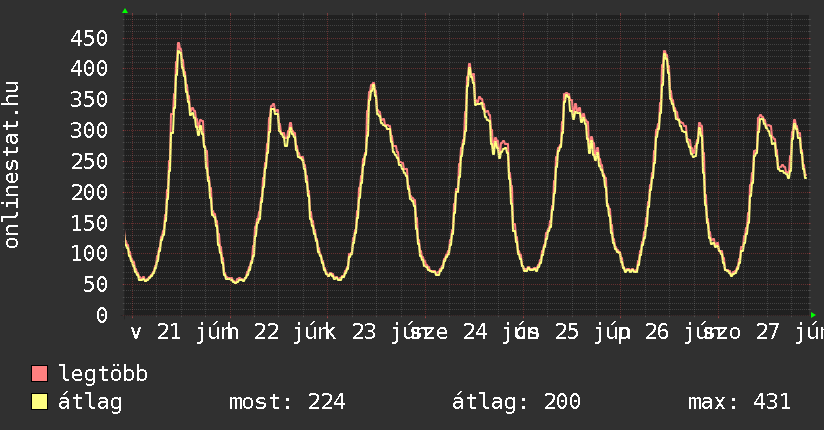Click the 300 y-axis label
Viewport: 824px width, 430px height.
(x=89, y=130)
